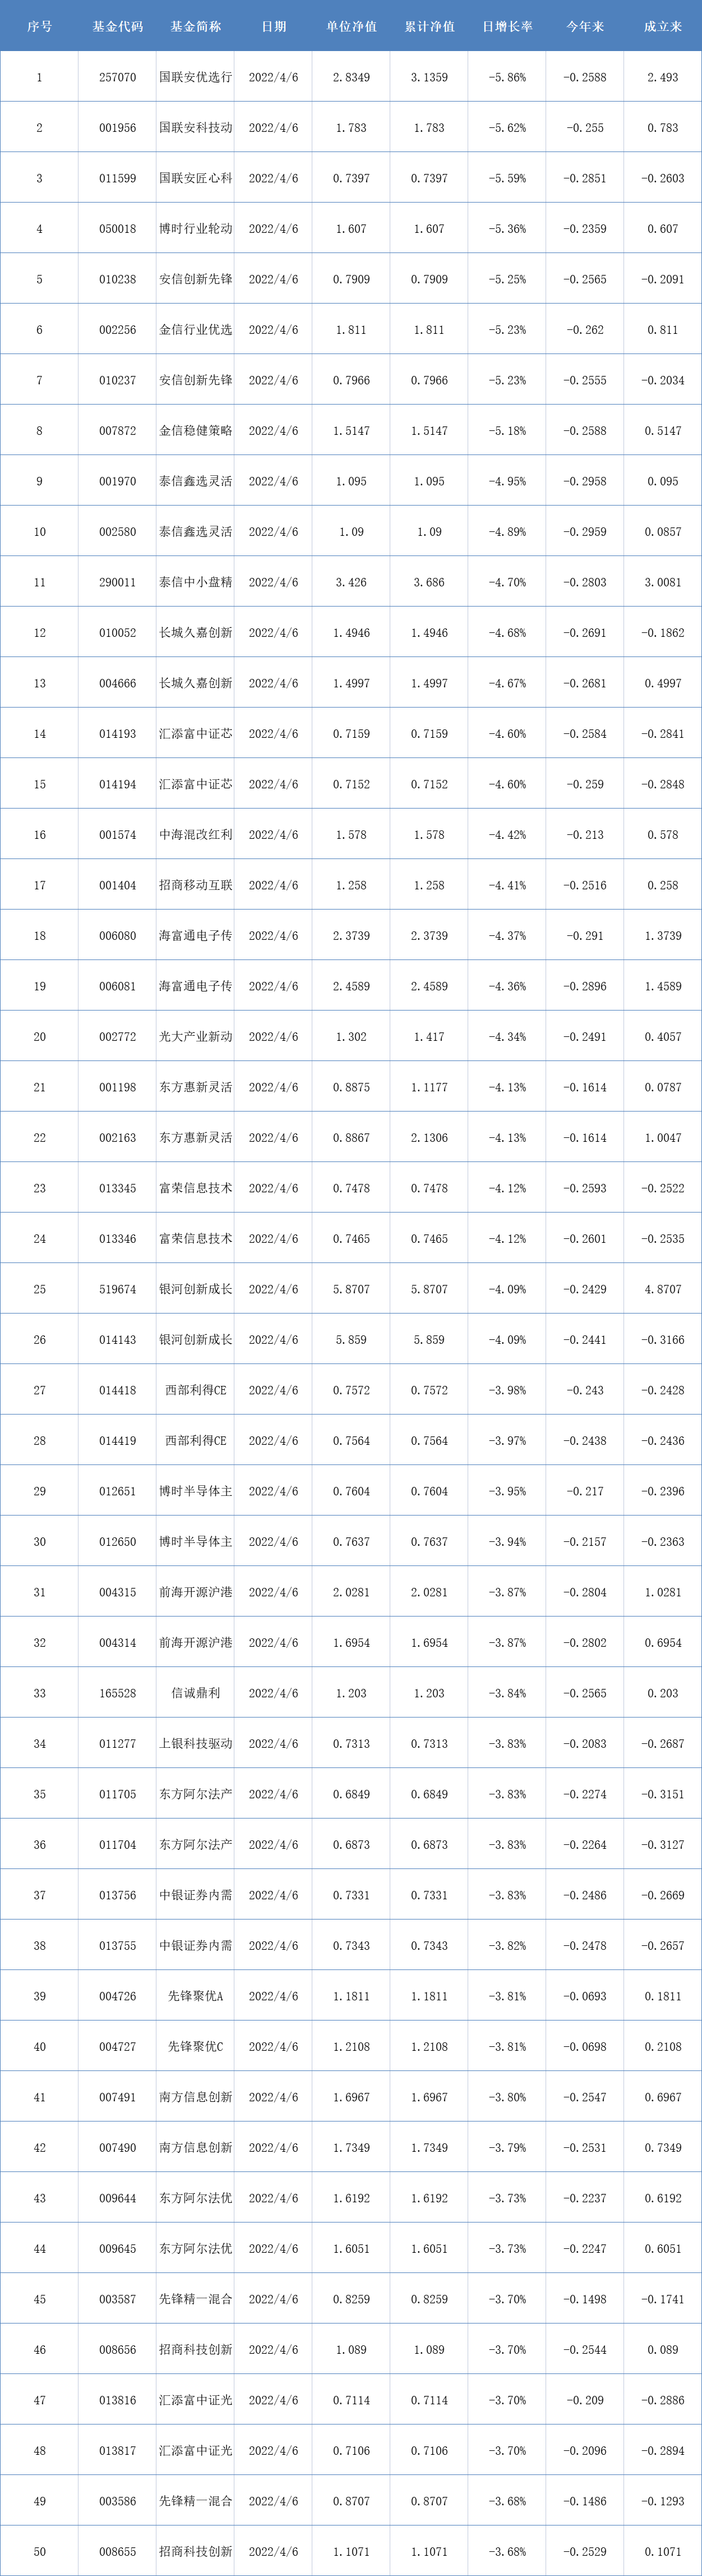Click fund name 先锋聚优A

(195, 1996)
